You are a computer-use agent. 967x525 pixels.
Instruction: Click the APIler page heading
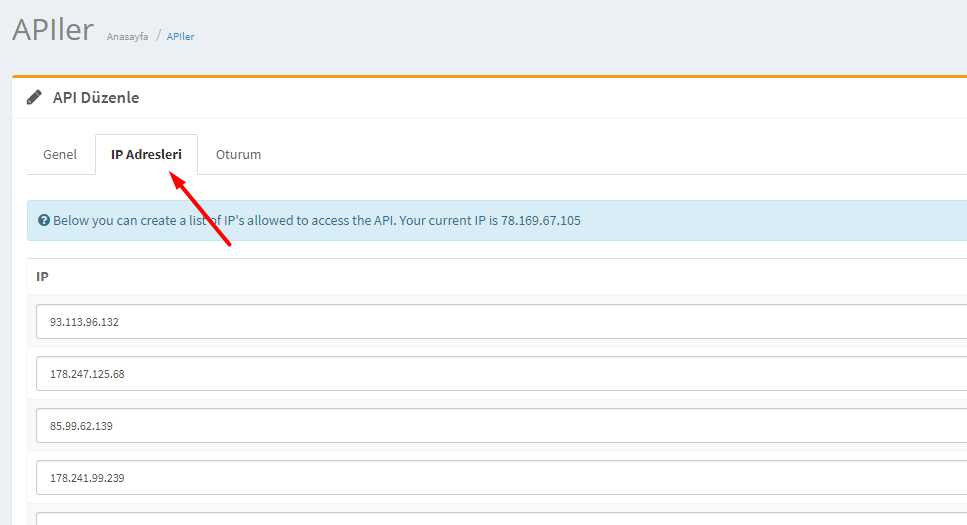53,29
